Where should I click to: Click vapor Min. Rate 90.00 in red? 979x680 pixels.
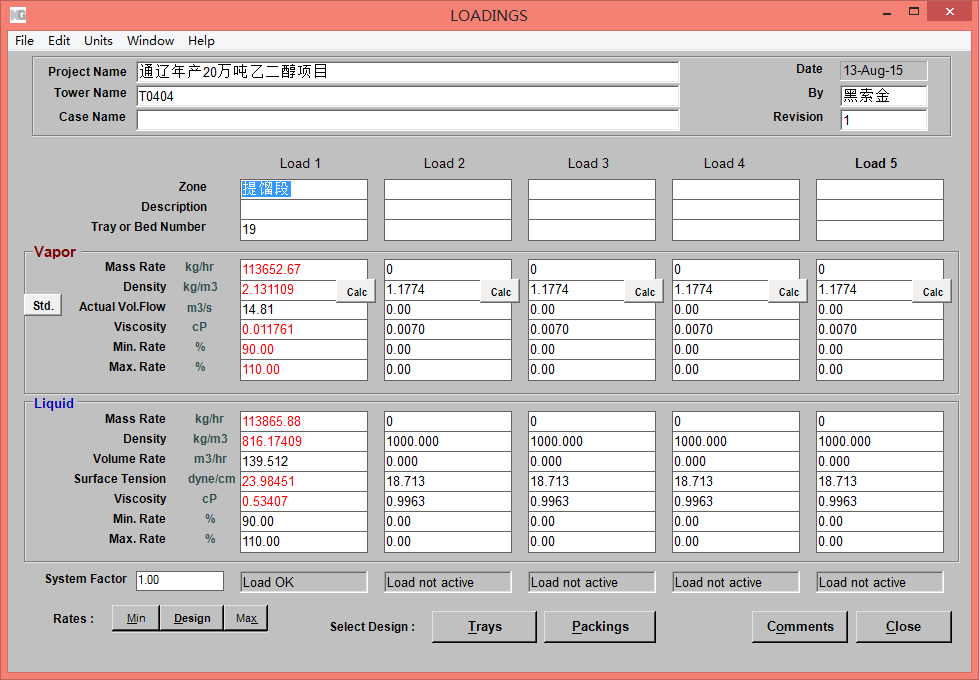304,350
